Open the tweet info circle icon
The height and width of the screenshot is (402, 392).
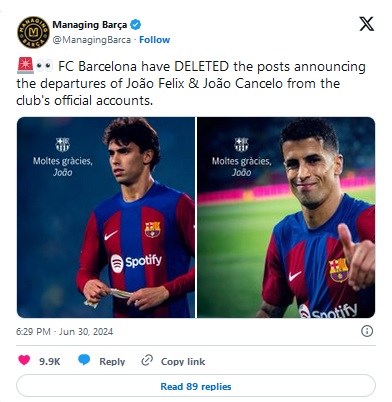[x=367, y=331]
